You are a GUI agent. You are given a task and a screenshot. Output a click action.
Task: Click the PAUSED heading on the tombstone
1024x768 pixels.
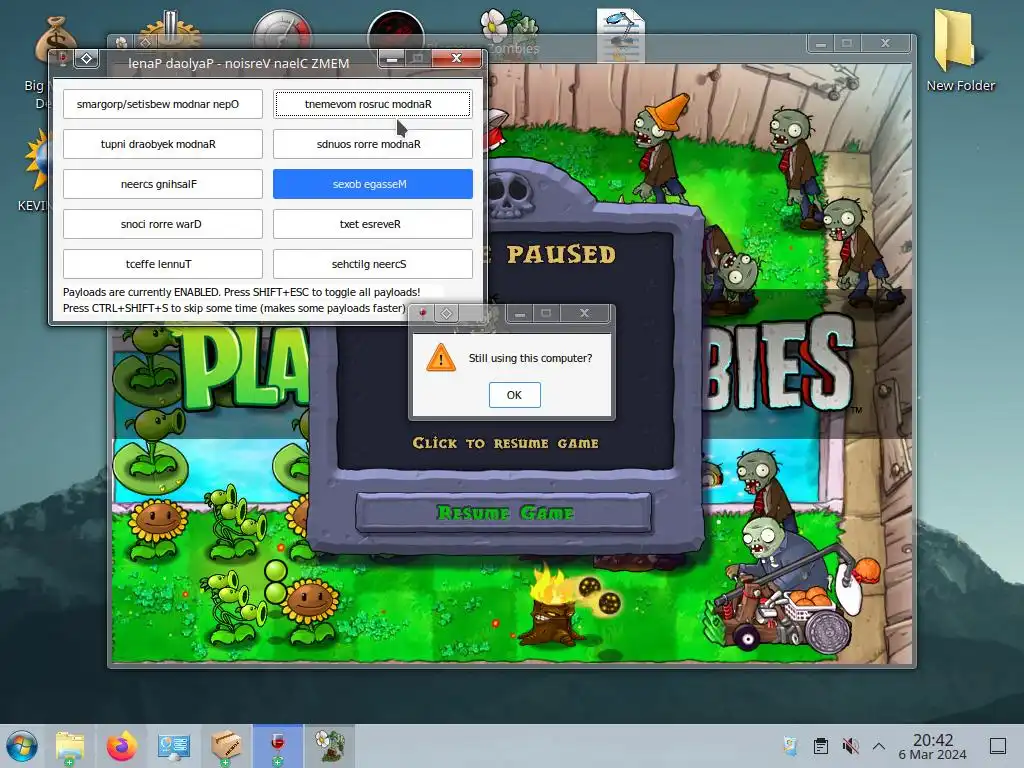tap(561, 254)
